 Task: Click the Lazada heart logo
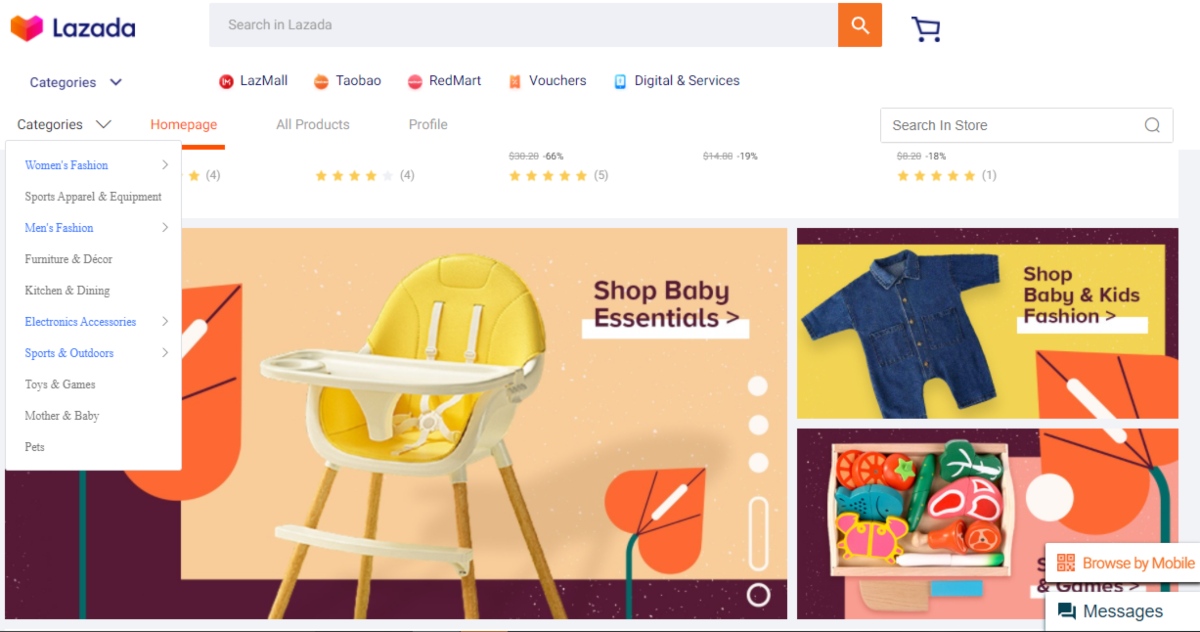tap(27, 28)
